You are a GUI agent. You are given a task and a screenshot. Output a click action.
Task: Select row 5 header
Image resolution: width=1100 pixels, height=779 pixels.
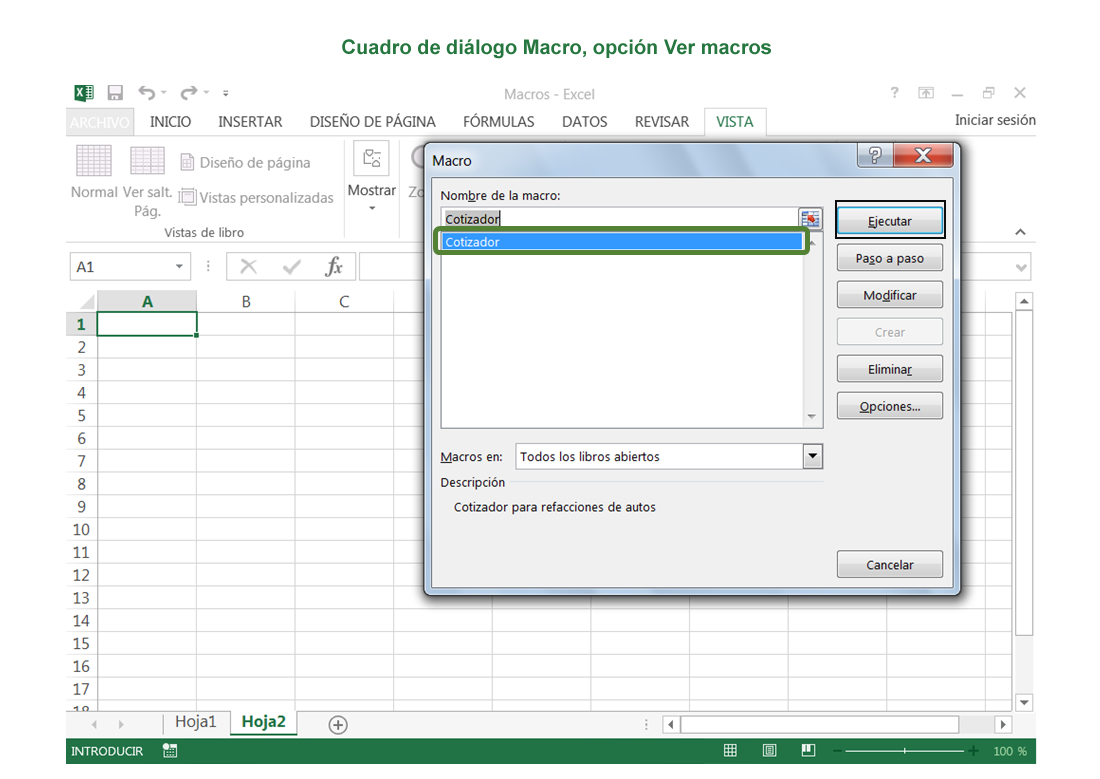tap(81, 416)
